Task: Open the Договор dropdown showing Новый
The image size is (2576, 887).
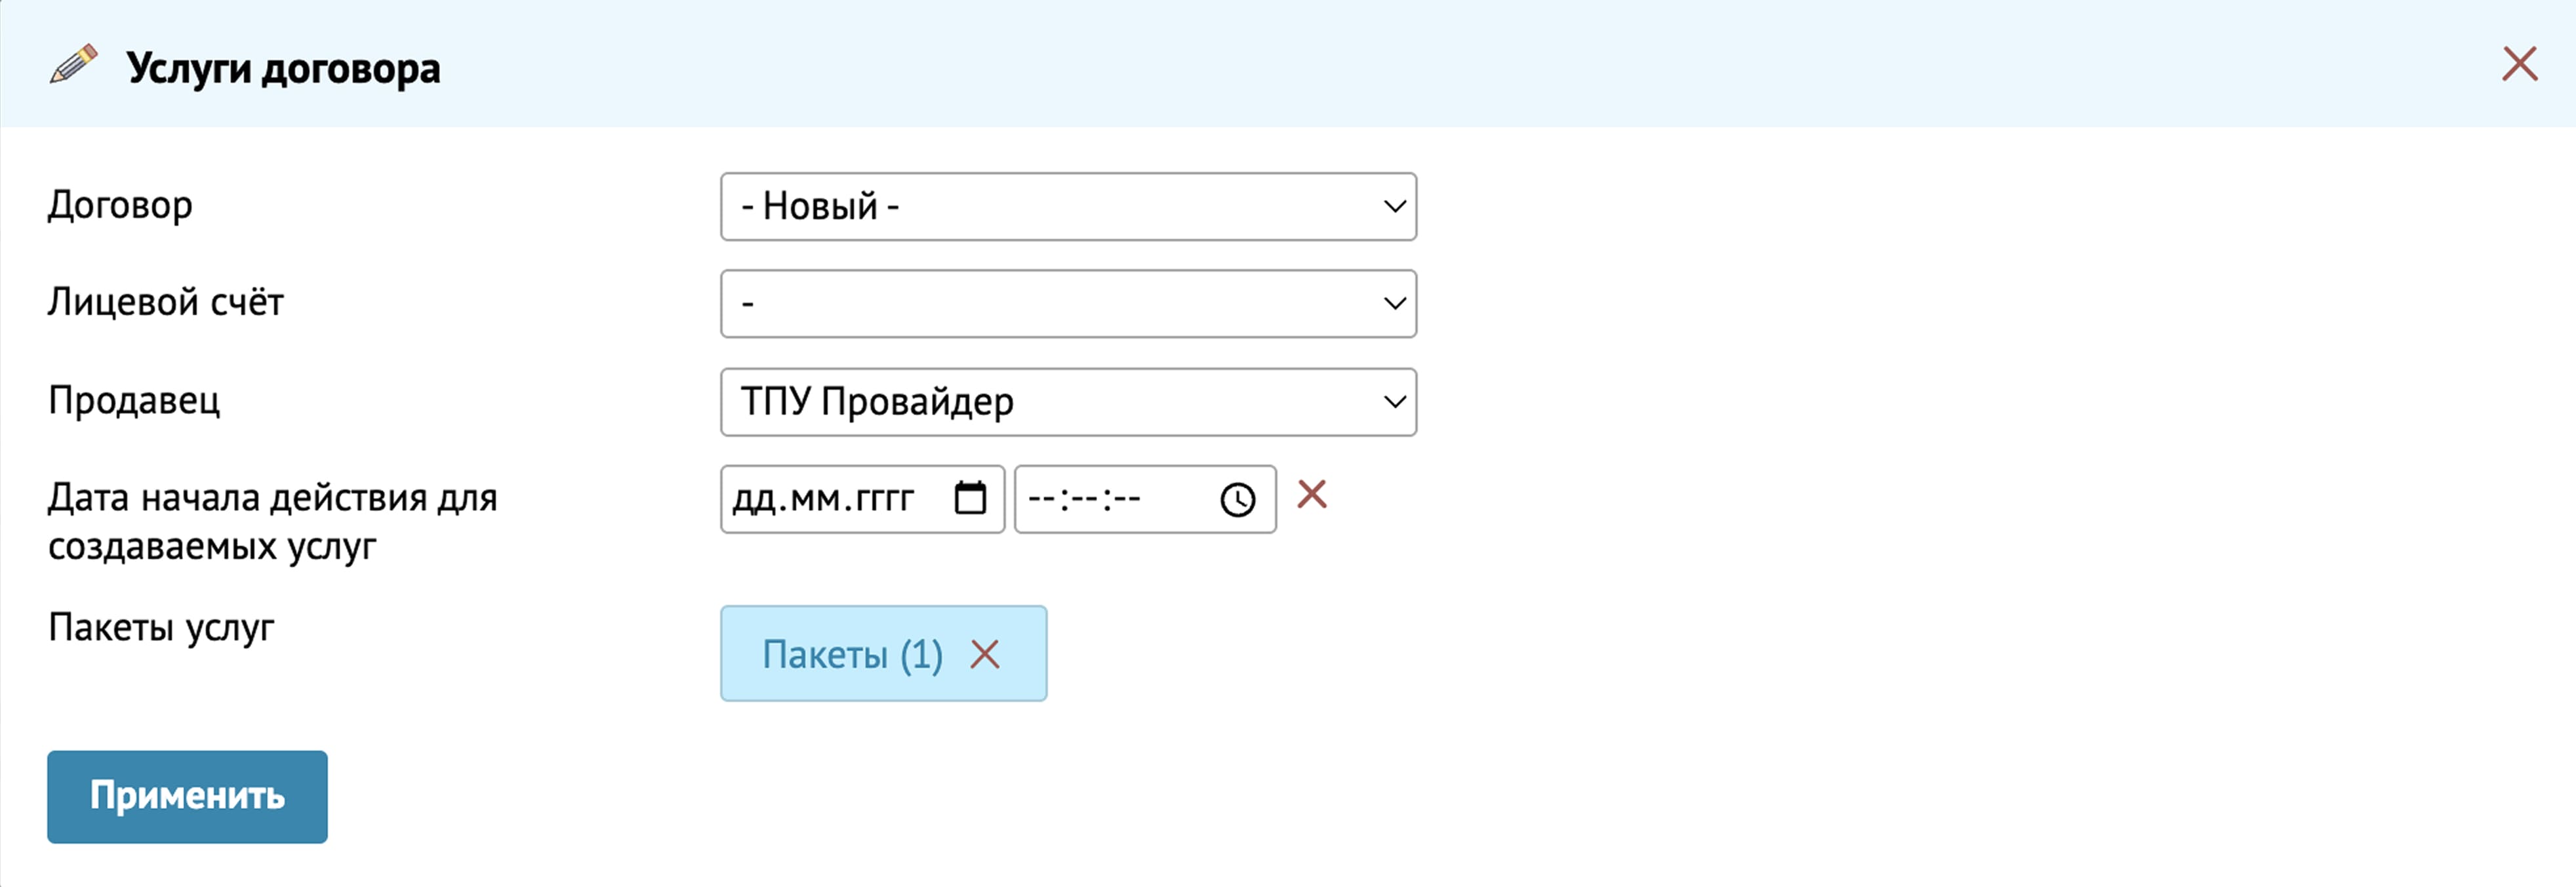Action: 1067,206
